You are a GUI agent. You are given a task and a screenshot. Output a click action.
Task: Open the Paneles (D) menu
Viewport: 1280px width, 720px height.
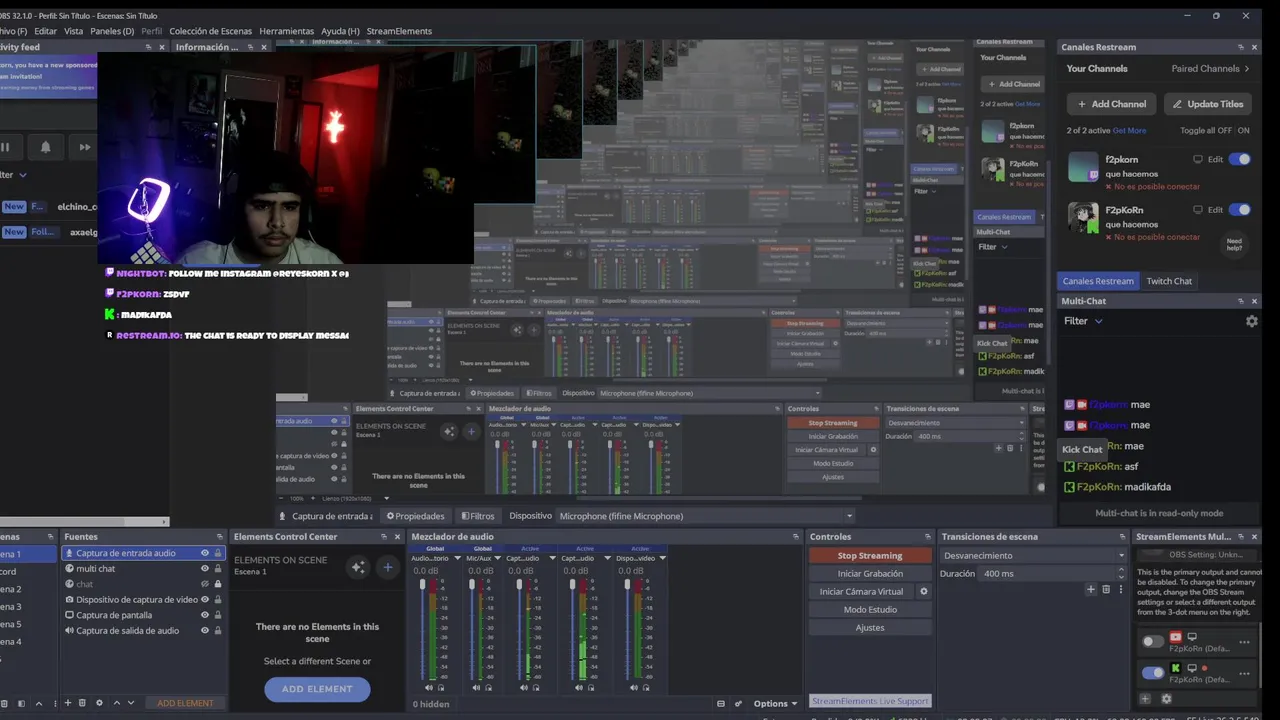pos(112,31)
